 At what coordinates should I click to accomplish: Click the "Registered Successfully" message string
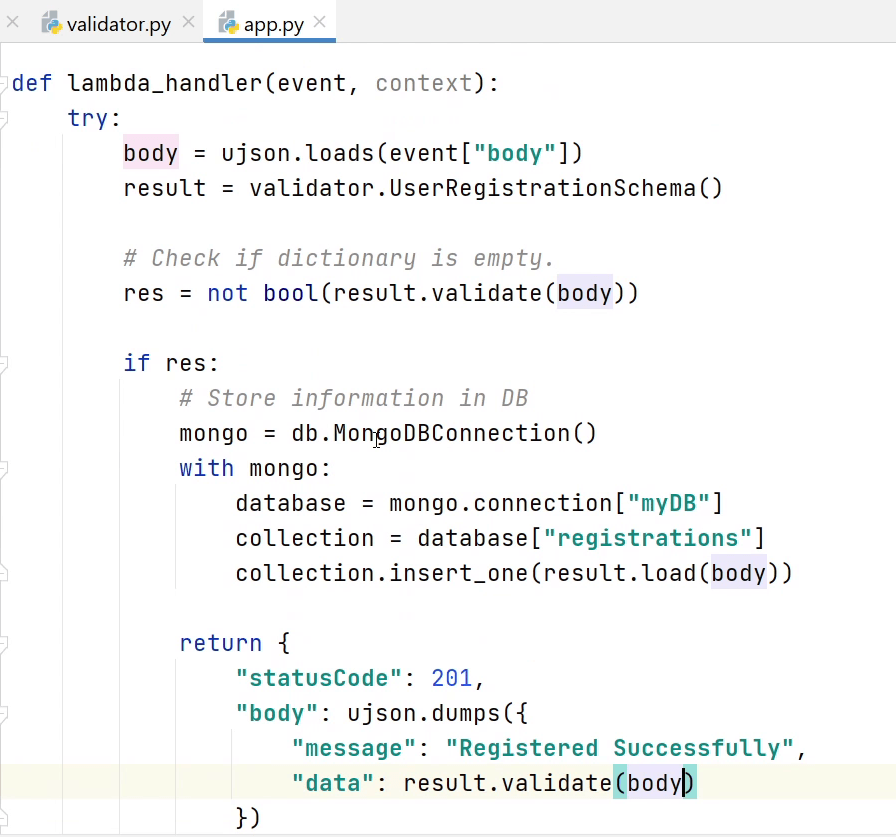(621, 748)
